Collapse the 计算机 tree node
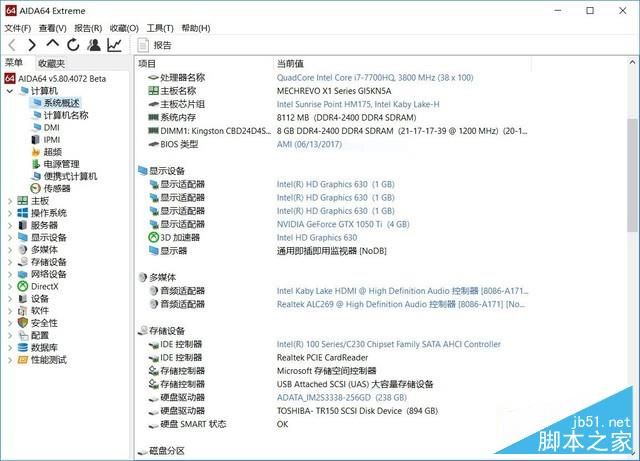 (x=10, y=91)
